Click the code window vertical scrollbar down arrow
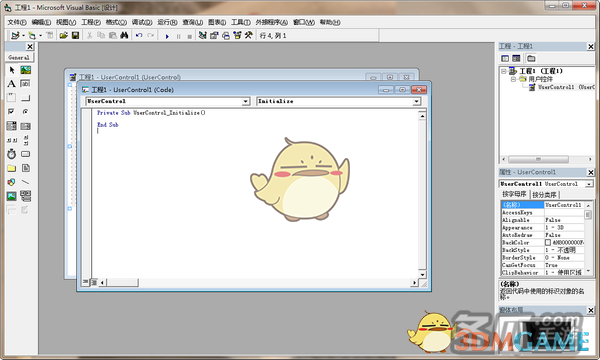The width and height of the screenshot is (600, 360). (422, 274)
